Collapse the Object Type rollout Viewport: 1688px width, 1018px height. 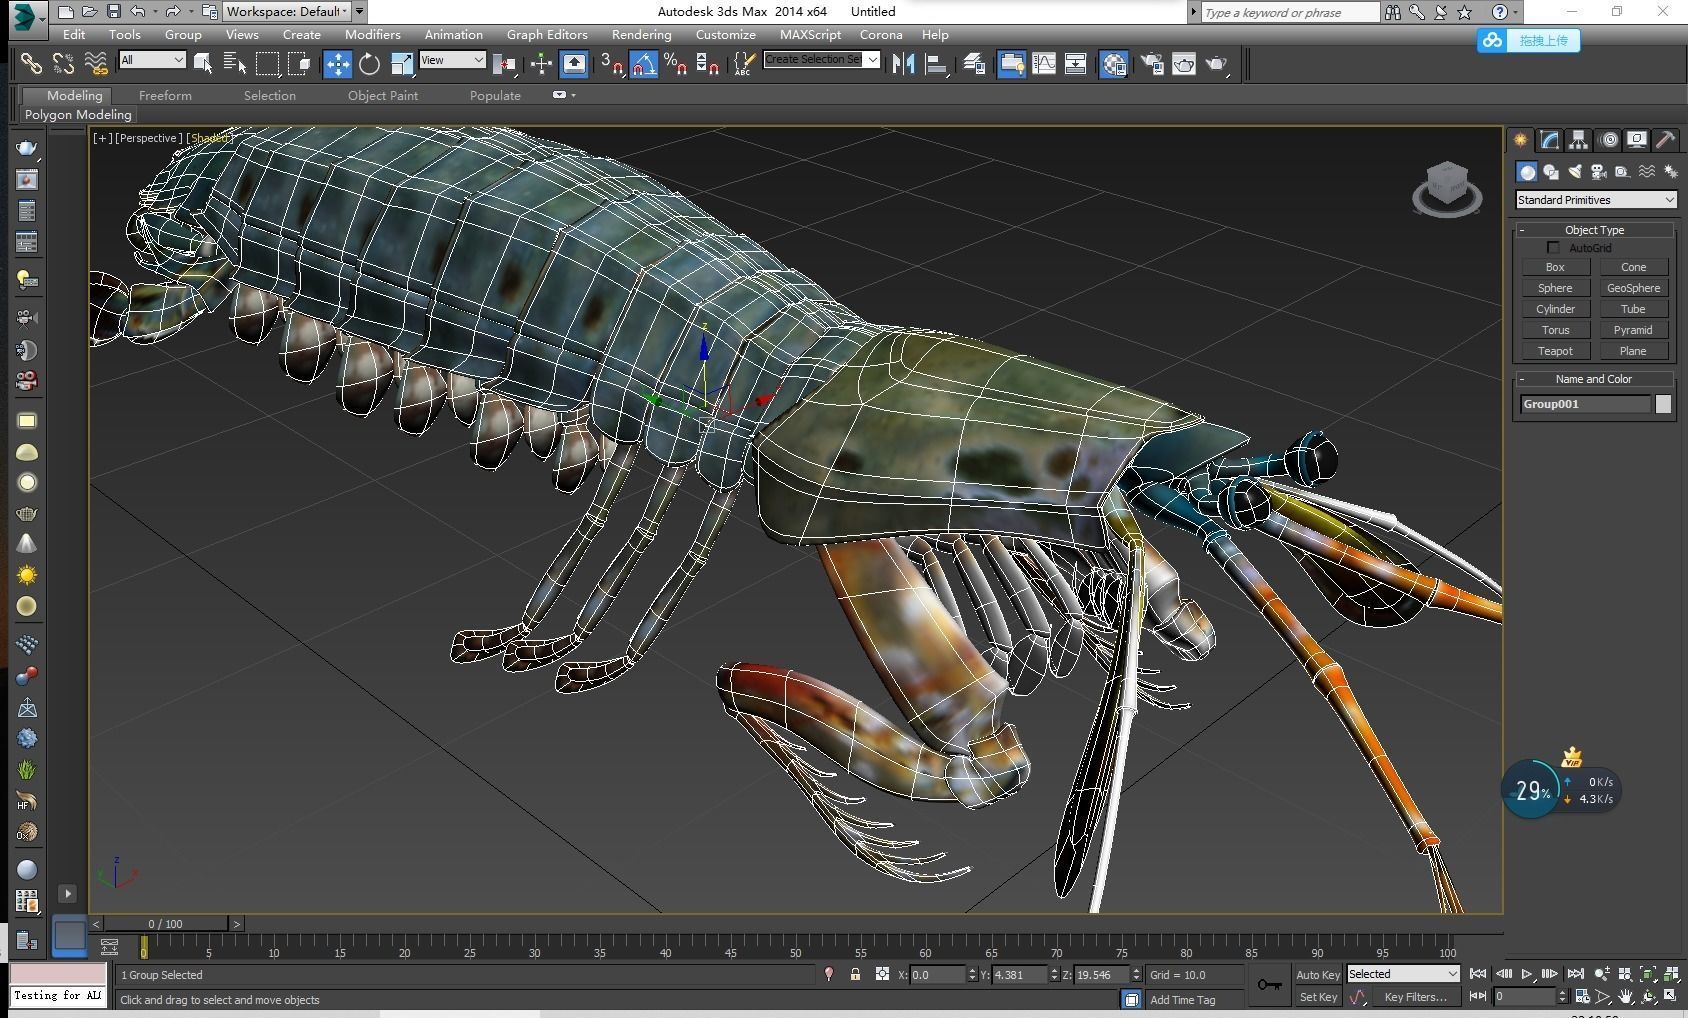1594,230
